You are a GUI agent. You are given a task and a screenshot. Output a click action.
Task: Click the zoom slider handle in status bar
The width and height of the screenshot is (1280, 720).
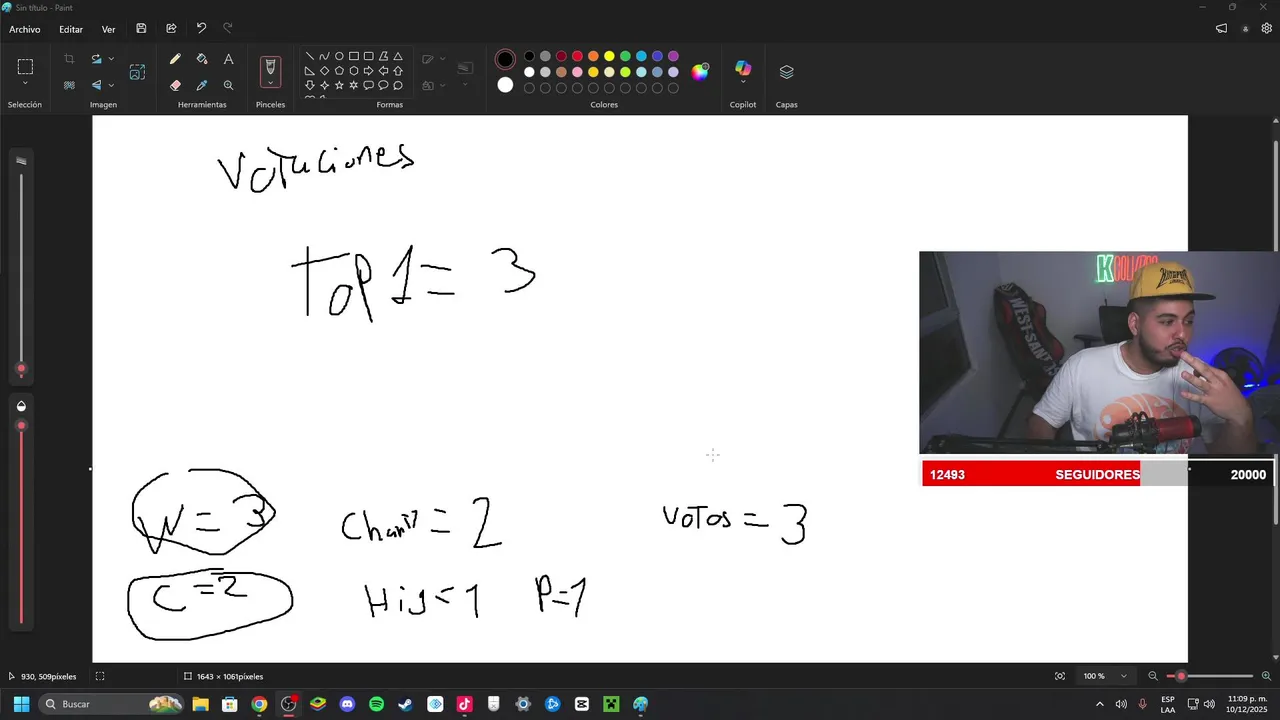click(x=1181, y=676)
